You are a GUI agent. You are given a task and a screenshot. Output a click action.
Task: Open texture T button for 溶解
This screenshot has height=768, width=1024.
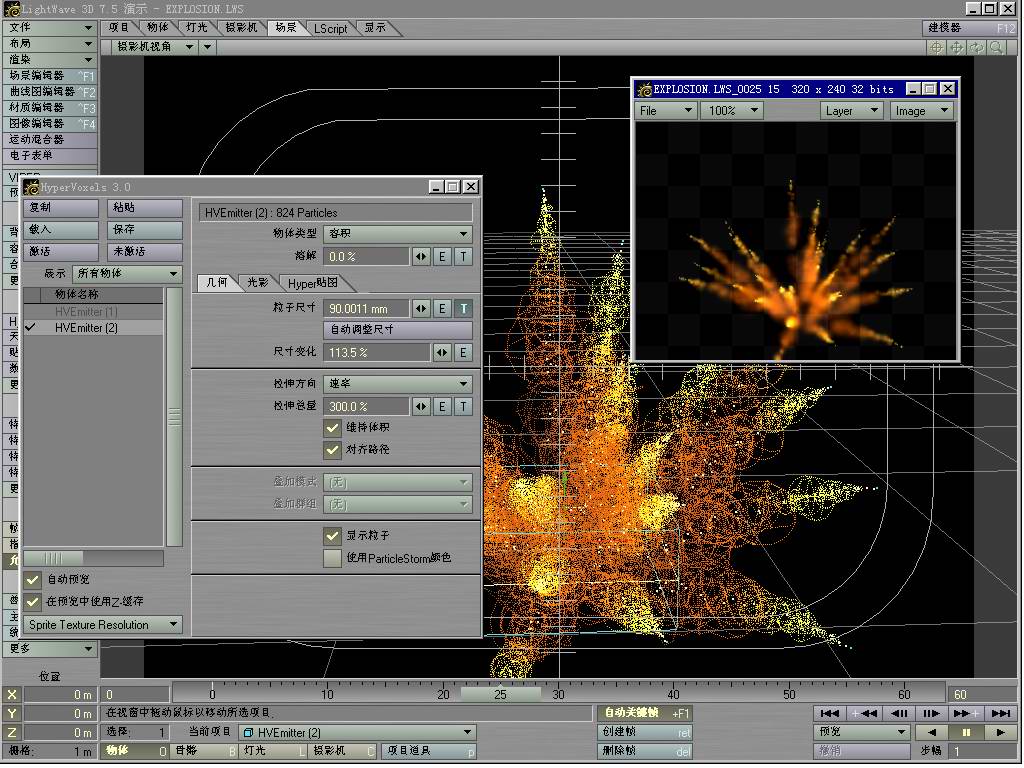point(463,257)
